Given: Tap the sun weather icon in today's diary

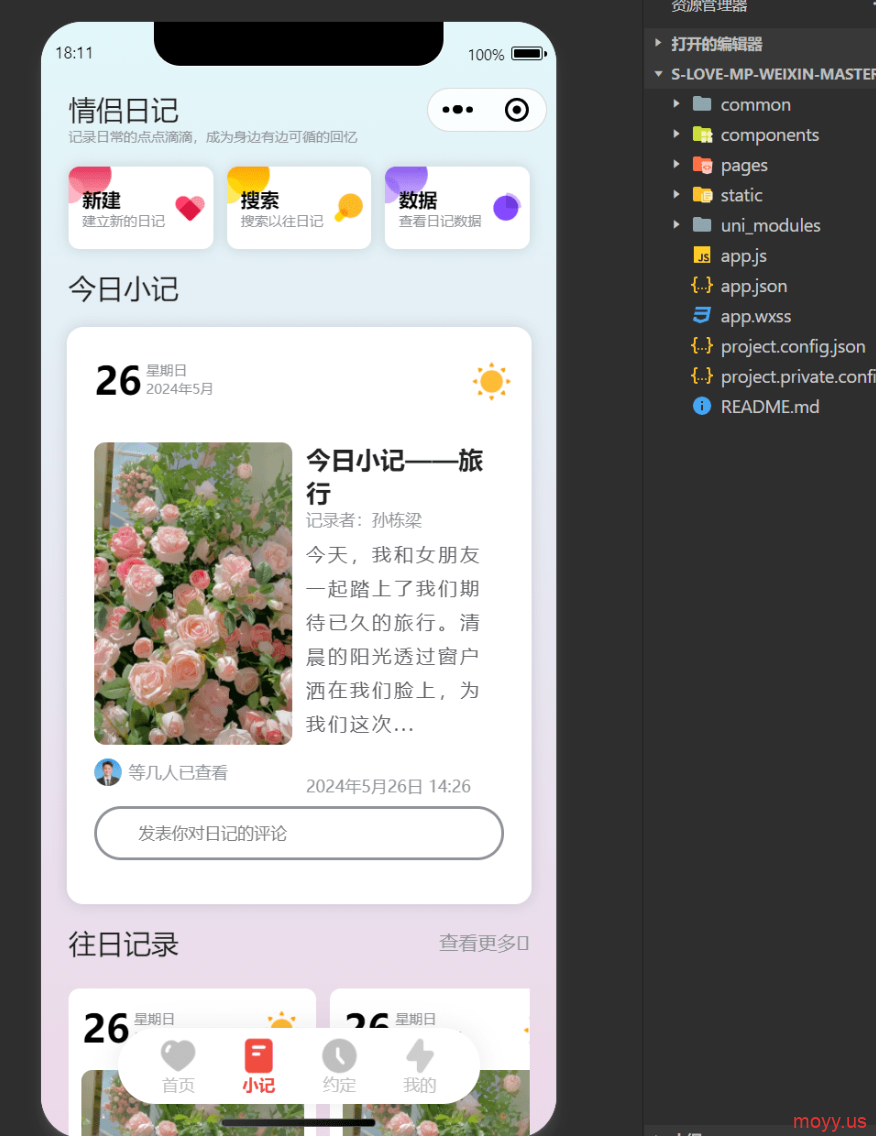Looking at the screenshot, I should (x=491, y=381).
